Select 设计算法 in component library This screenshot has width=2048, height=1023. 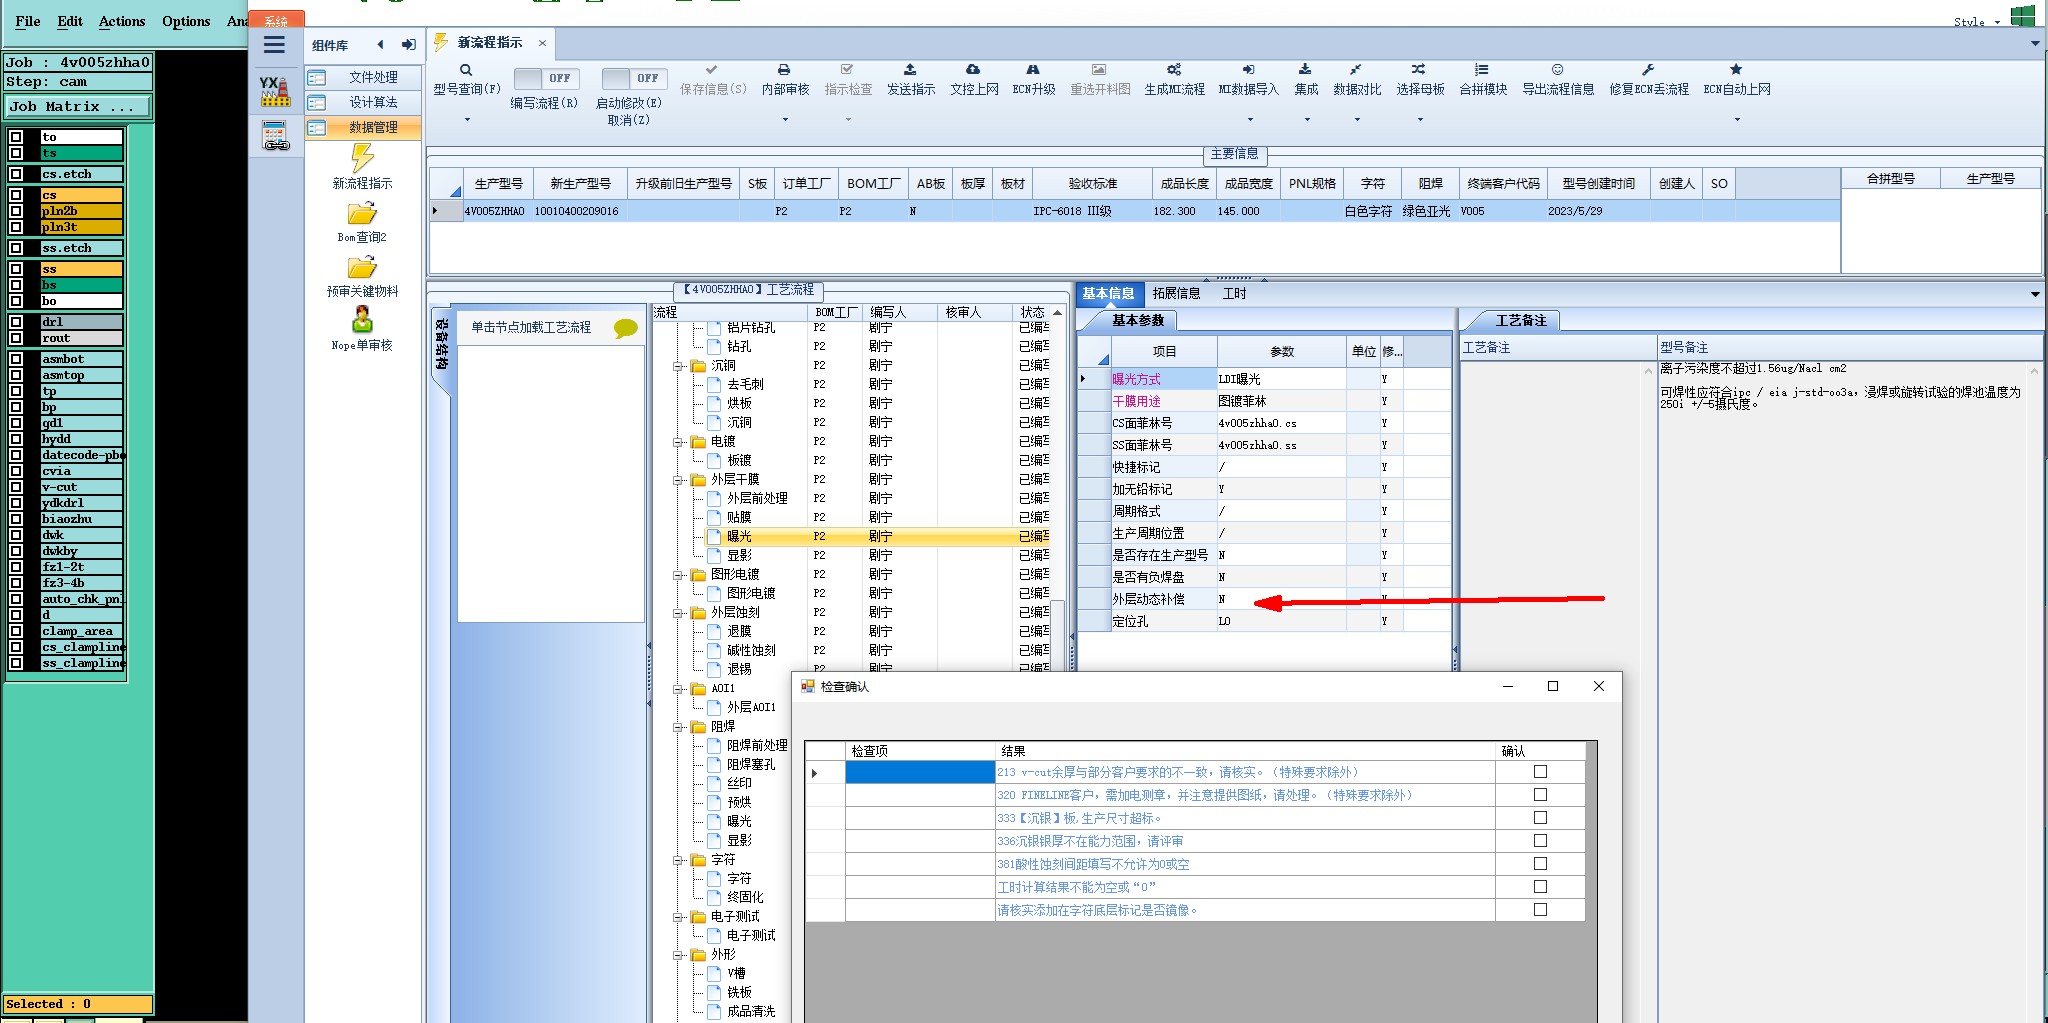[x=363, y=102]
